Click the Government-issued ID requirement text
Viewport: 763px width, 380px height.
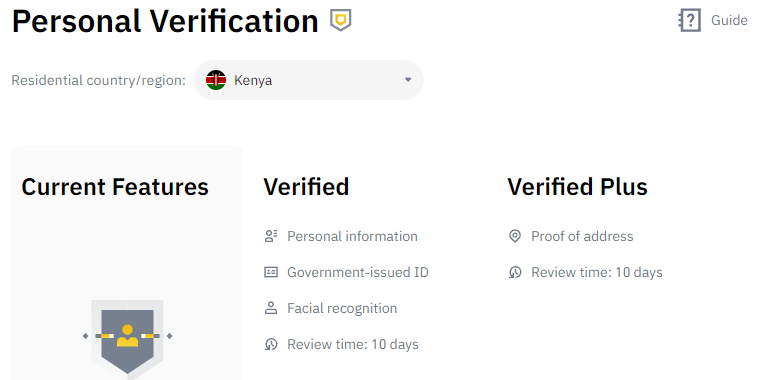point(358,272)
